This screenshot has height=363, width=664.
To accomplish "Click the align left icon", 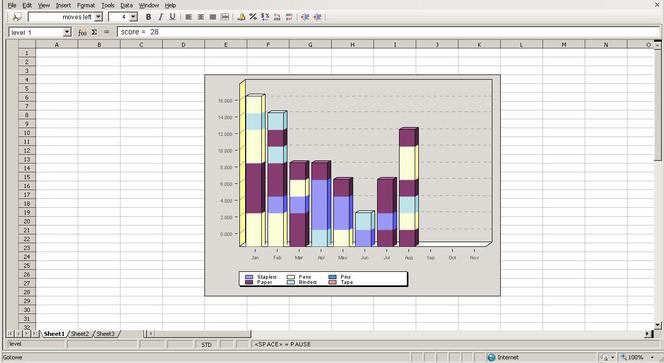I will (x=189, y=17).
